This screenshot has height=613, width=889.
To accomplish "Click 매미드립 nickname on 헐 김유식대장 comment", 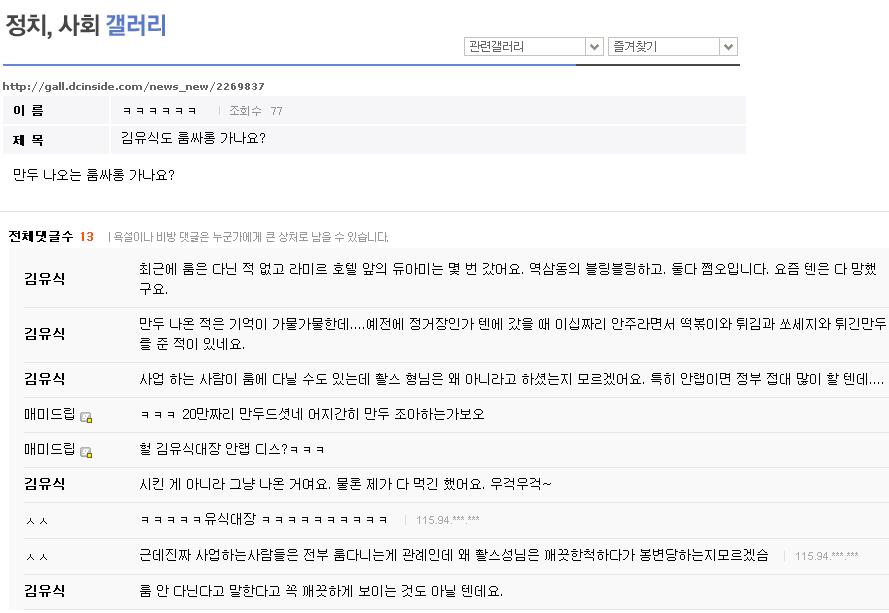I will (x=49, y=450).
